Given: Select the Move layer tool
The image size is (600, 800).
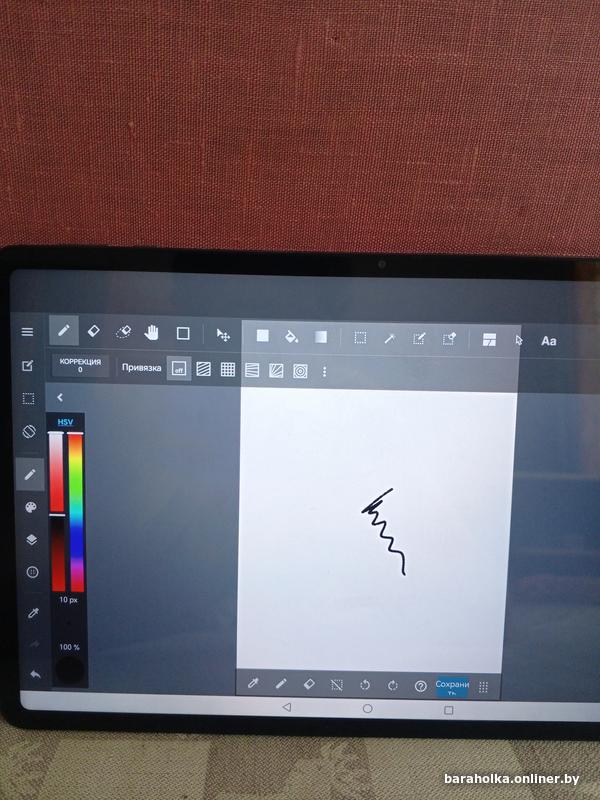Looking at the screenshot, I should pos(223,335).
